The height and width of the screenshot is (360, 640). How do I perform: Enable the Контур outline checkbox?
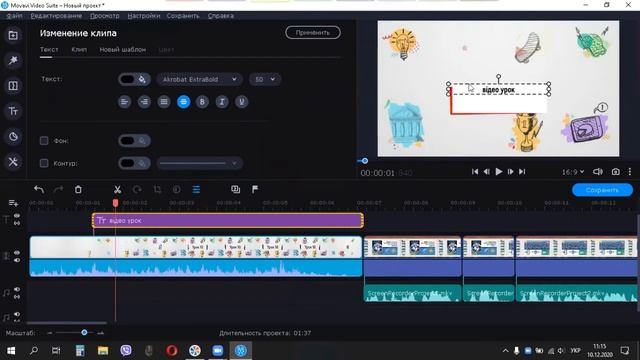[x=44, y=163]
